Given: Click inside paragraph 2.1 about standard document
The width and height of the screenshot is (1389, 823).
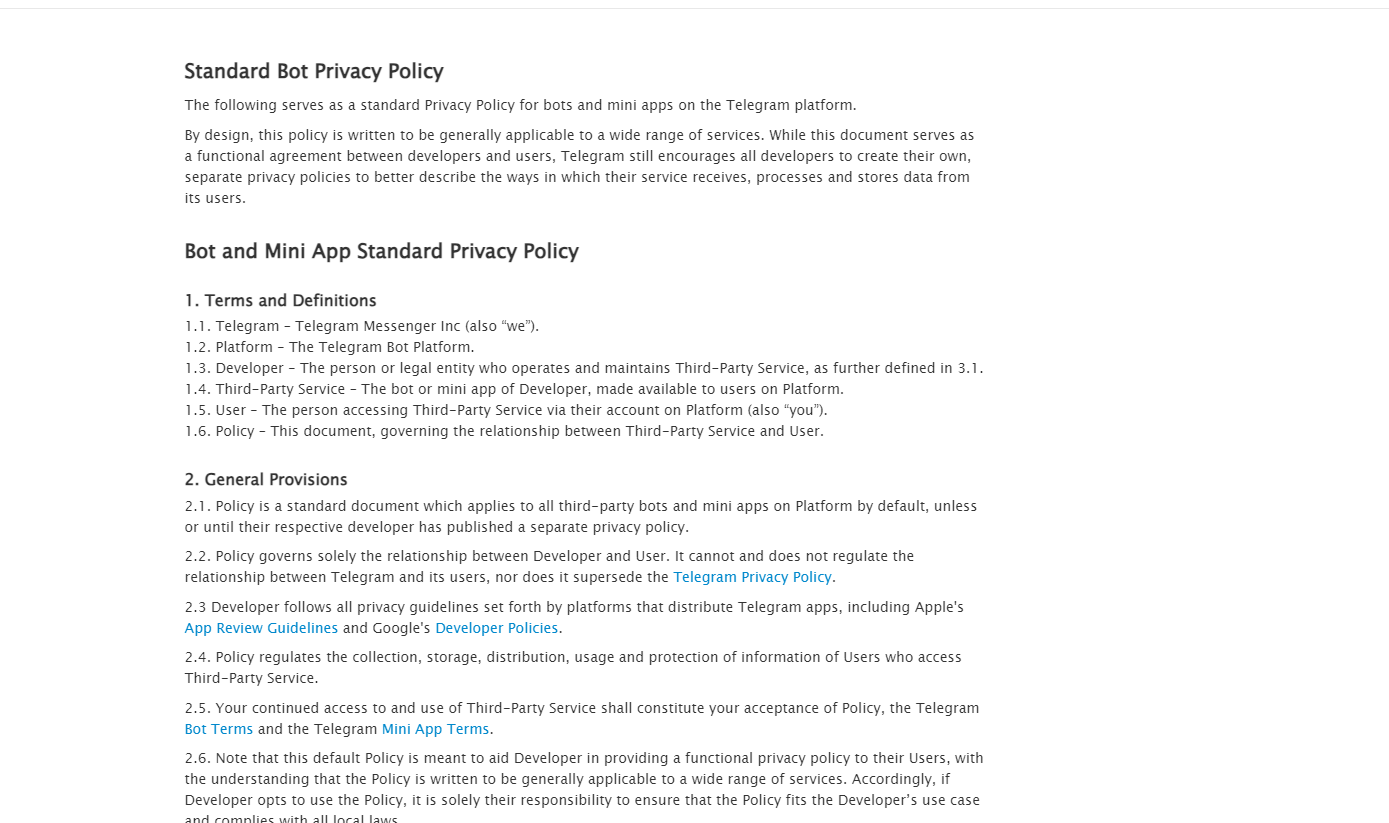Looking at the screenshot, I should tap(580, 516).
